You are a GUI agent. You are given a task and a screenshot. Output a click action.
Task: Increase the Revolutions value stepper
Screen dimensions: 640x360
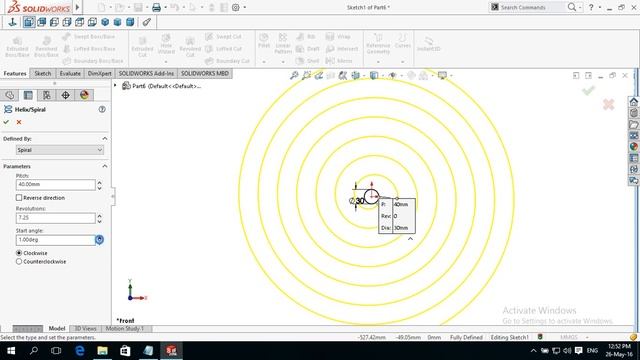coord(100,216)
